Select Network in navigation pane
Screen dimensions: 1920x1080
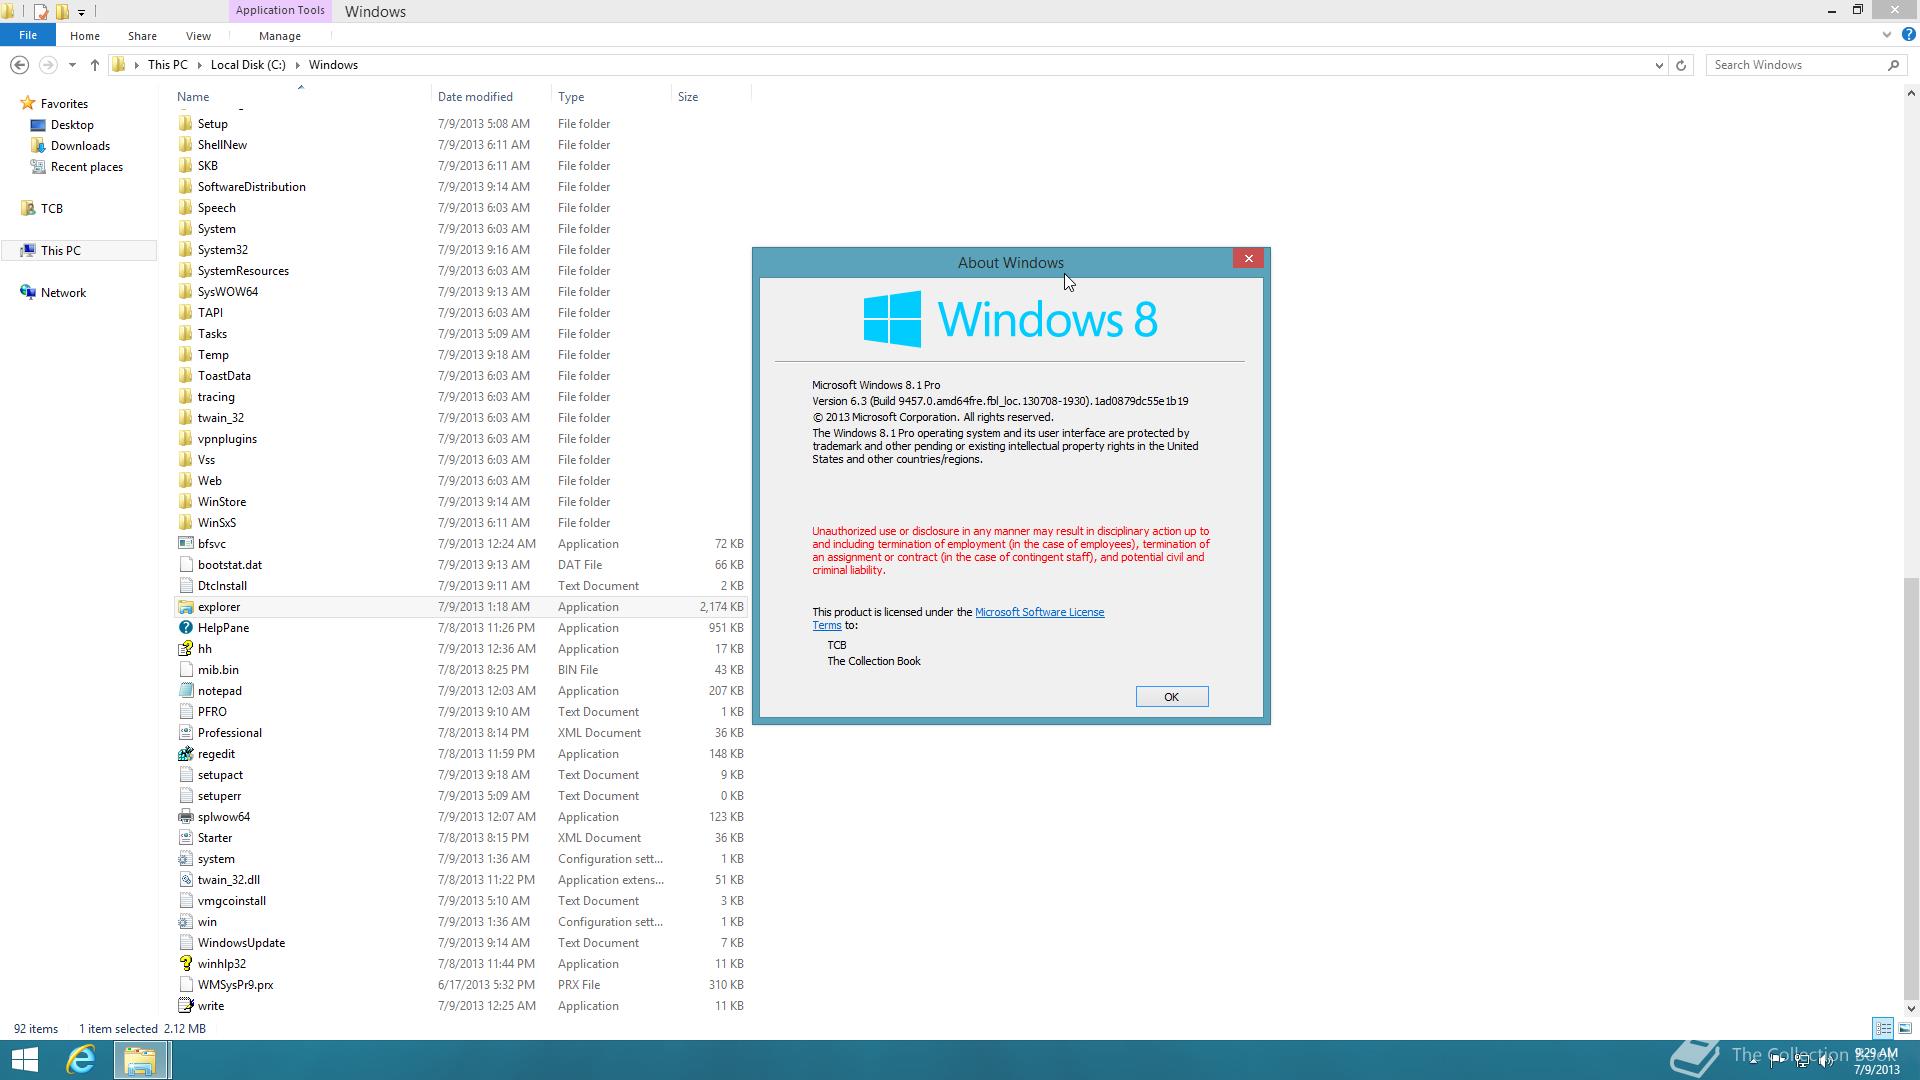(x=63, y=293)
